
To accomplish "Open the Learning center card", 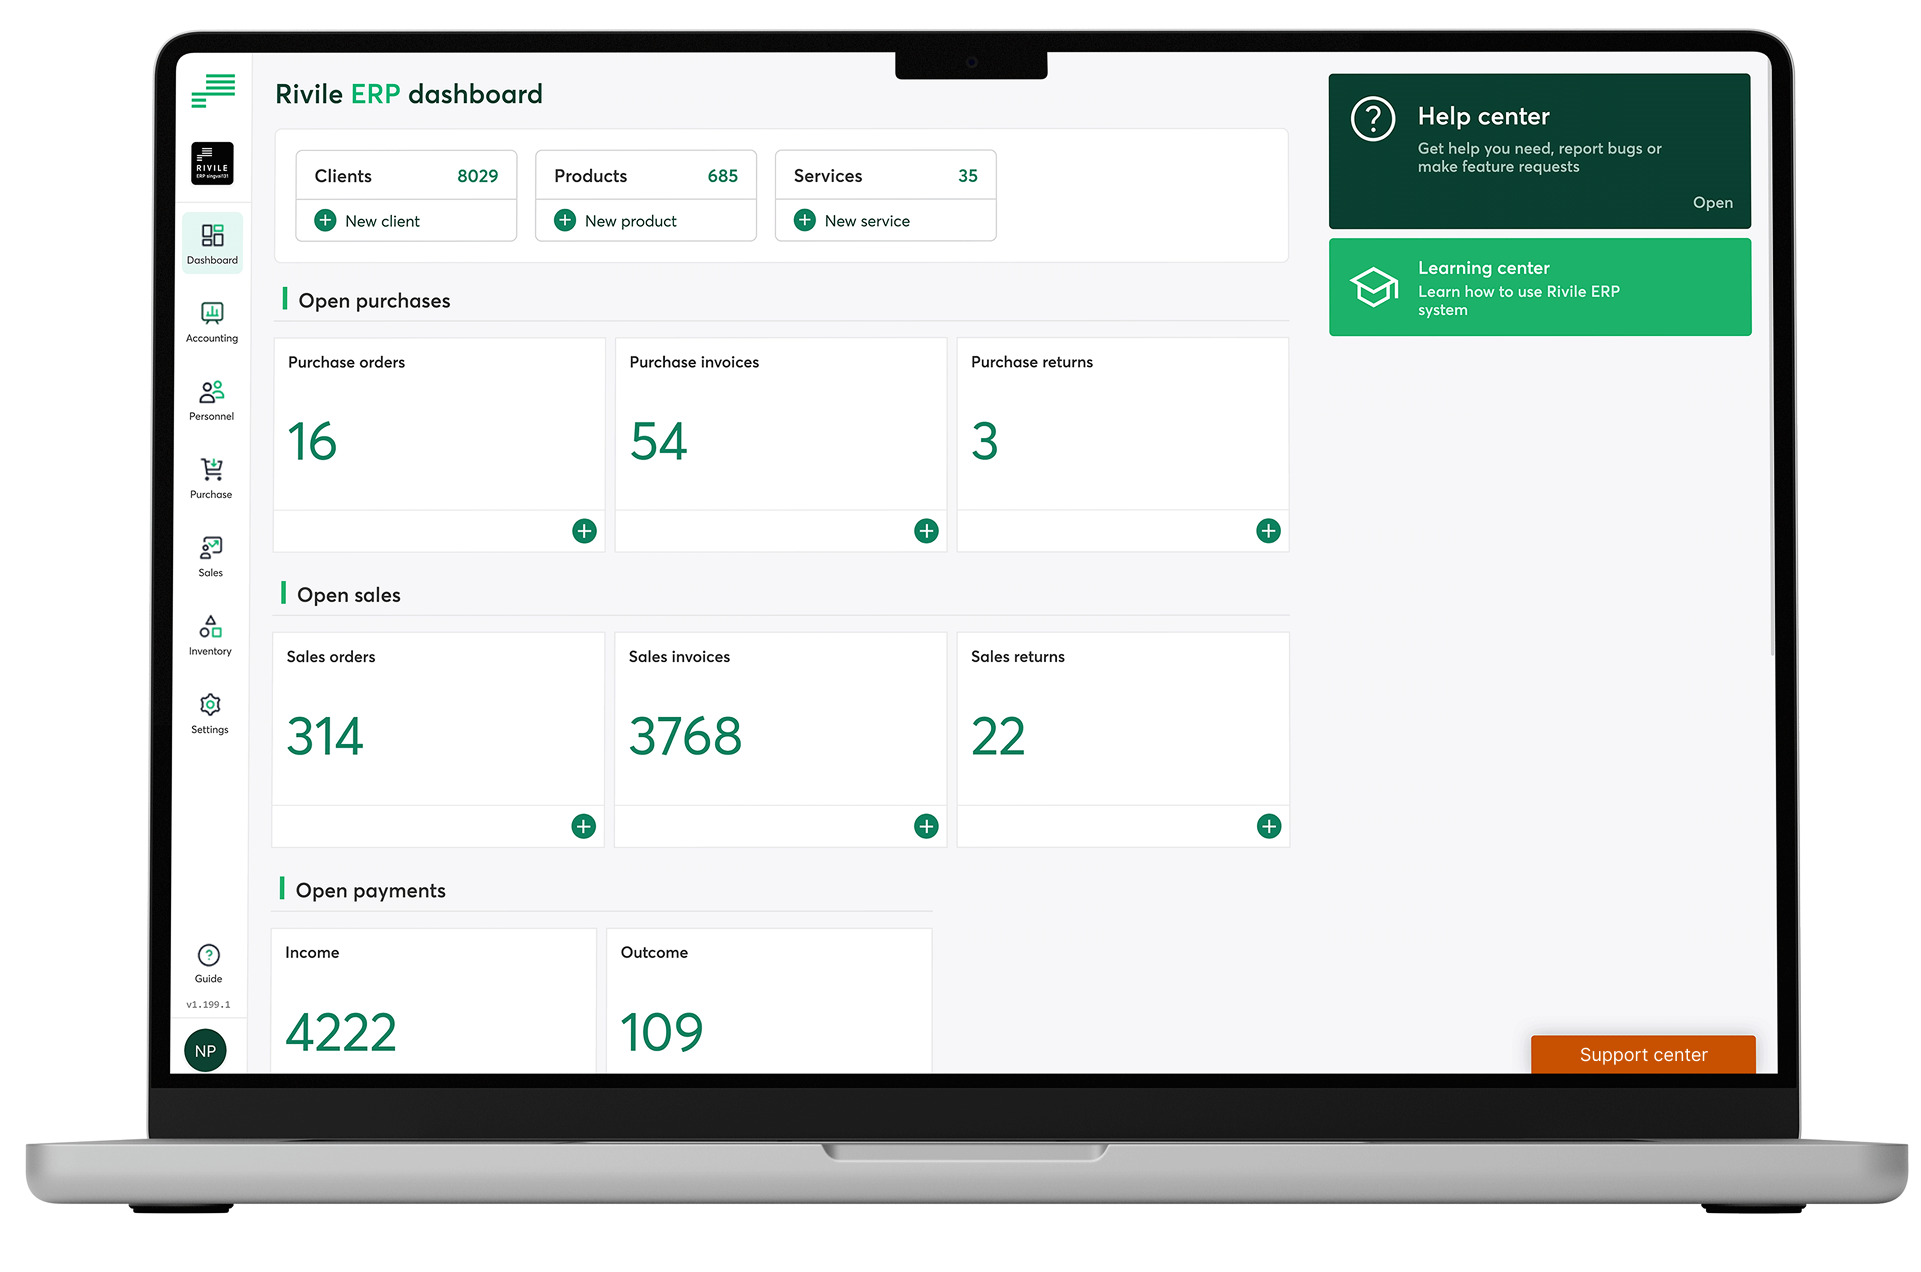I will [x=1539, y=288].
